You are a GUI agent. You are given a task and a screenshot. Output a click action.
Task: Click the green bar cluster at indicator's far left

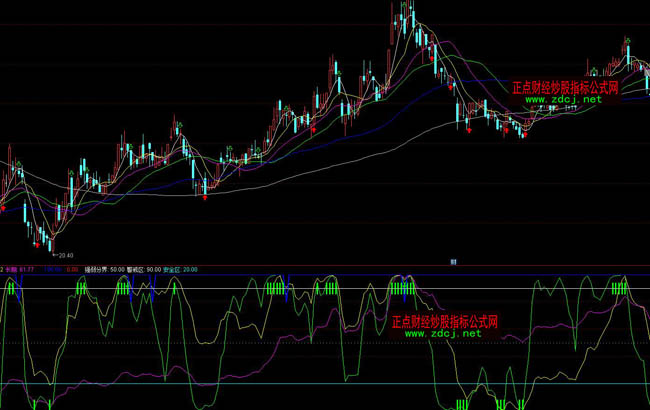12,288
